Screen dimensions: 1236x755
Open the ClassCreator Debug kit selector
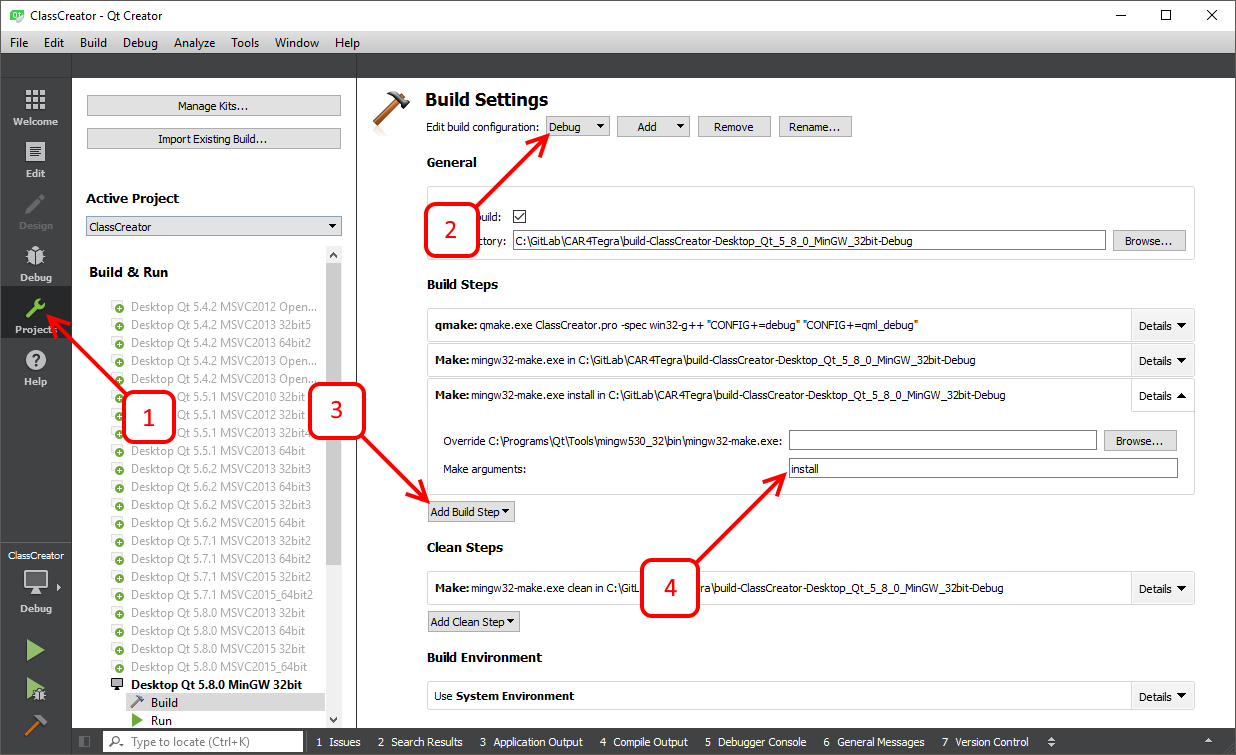tap(36, 584)
